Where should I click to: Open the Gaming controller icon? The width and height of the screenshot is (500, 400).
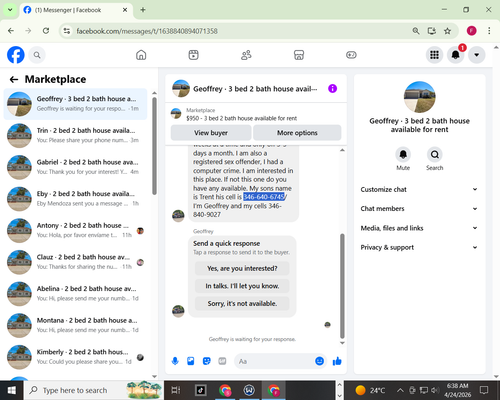(x=351, y=55)
